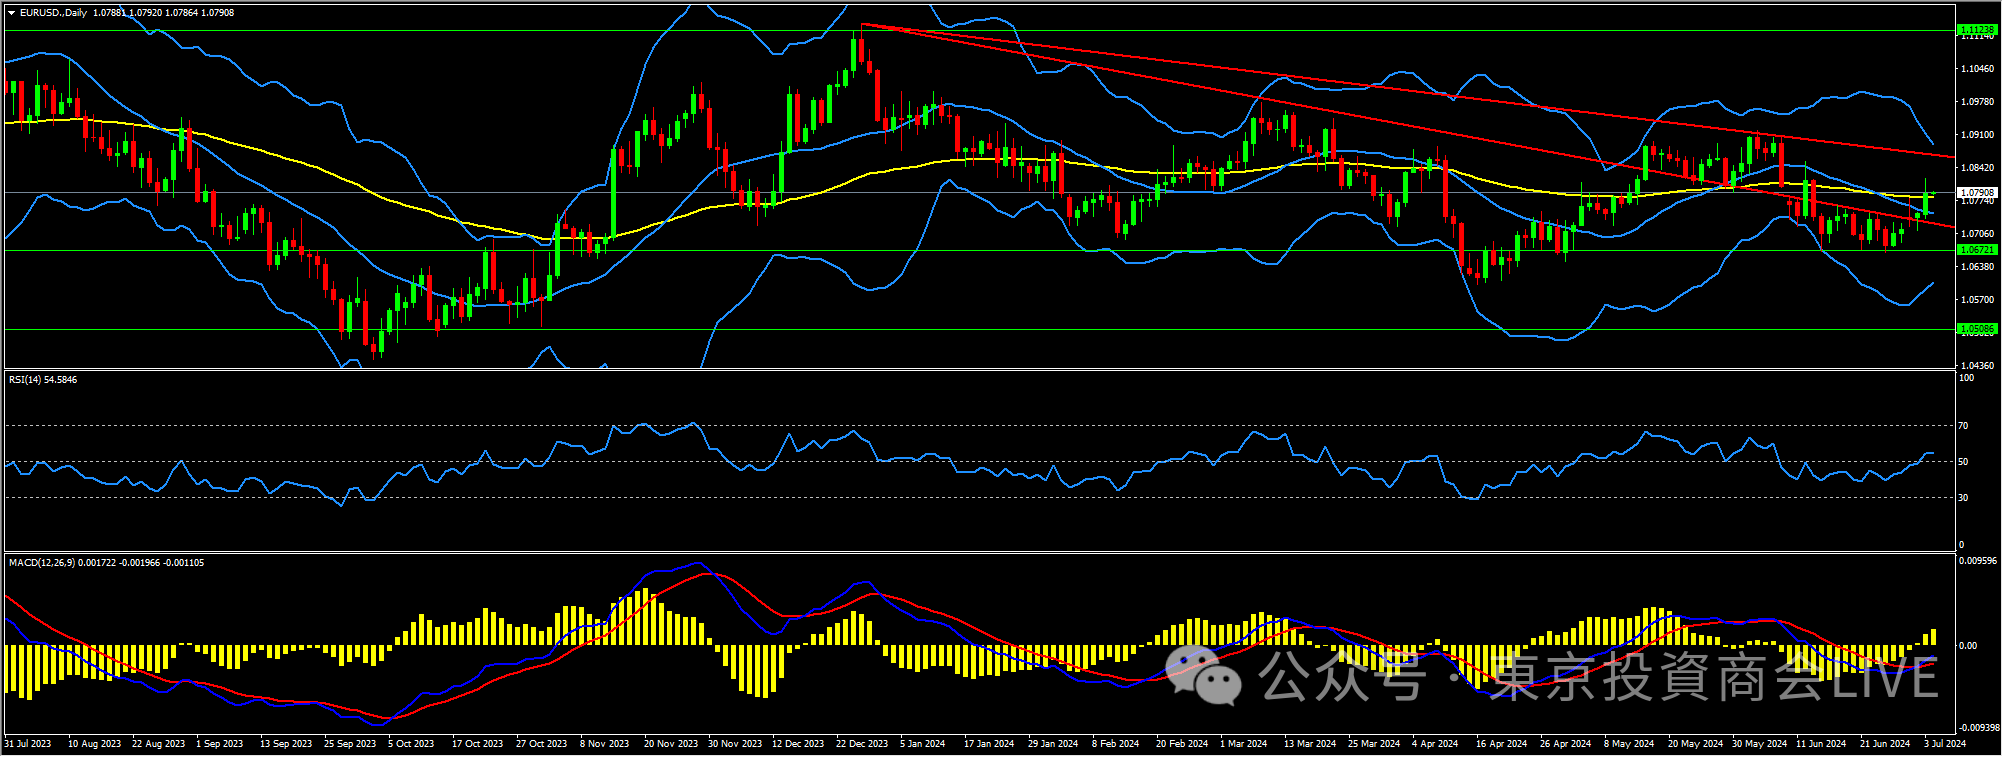Viewport: 2003px width, 757px height.
Task: Click the 8 Feb 2024 date label
Action: pyautogui.click(x=1115, y=744)
